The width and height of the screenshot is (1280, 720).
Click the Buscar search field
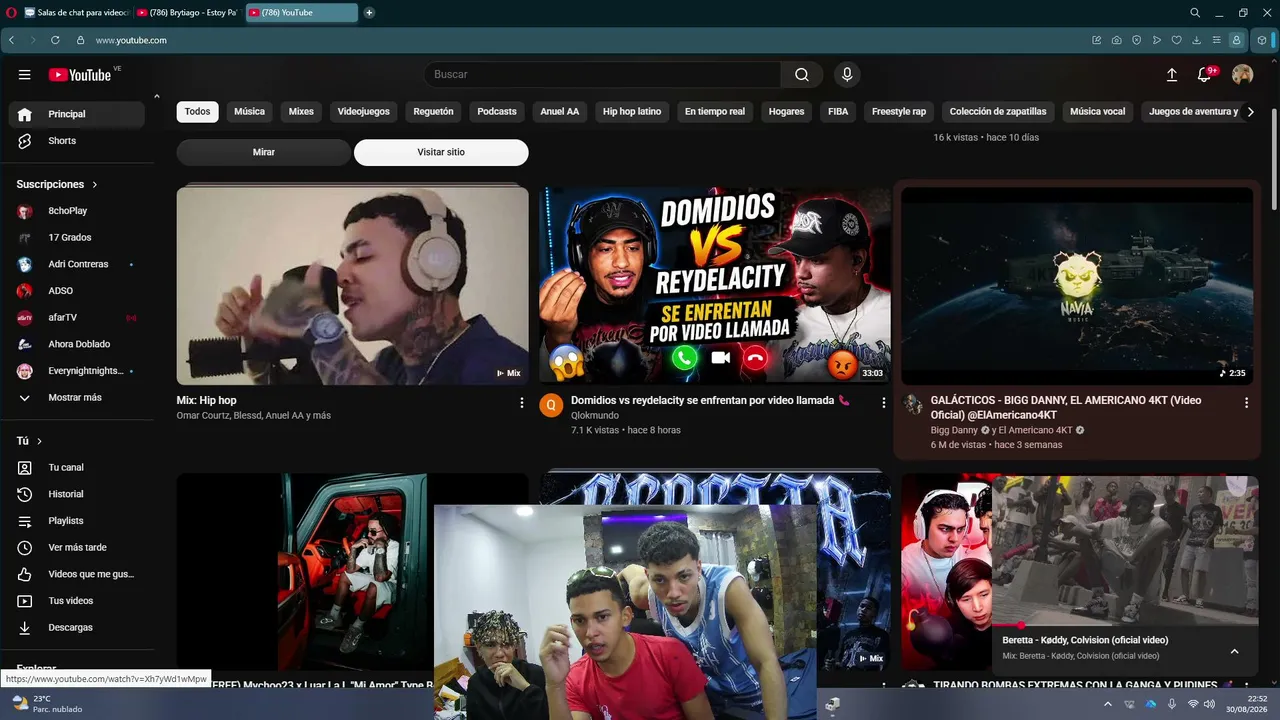coord(602,75)
